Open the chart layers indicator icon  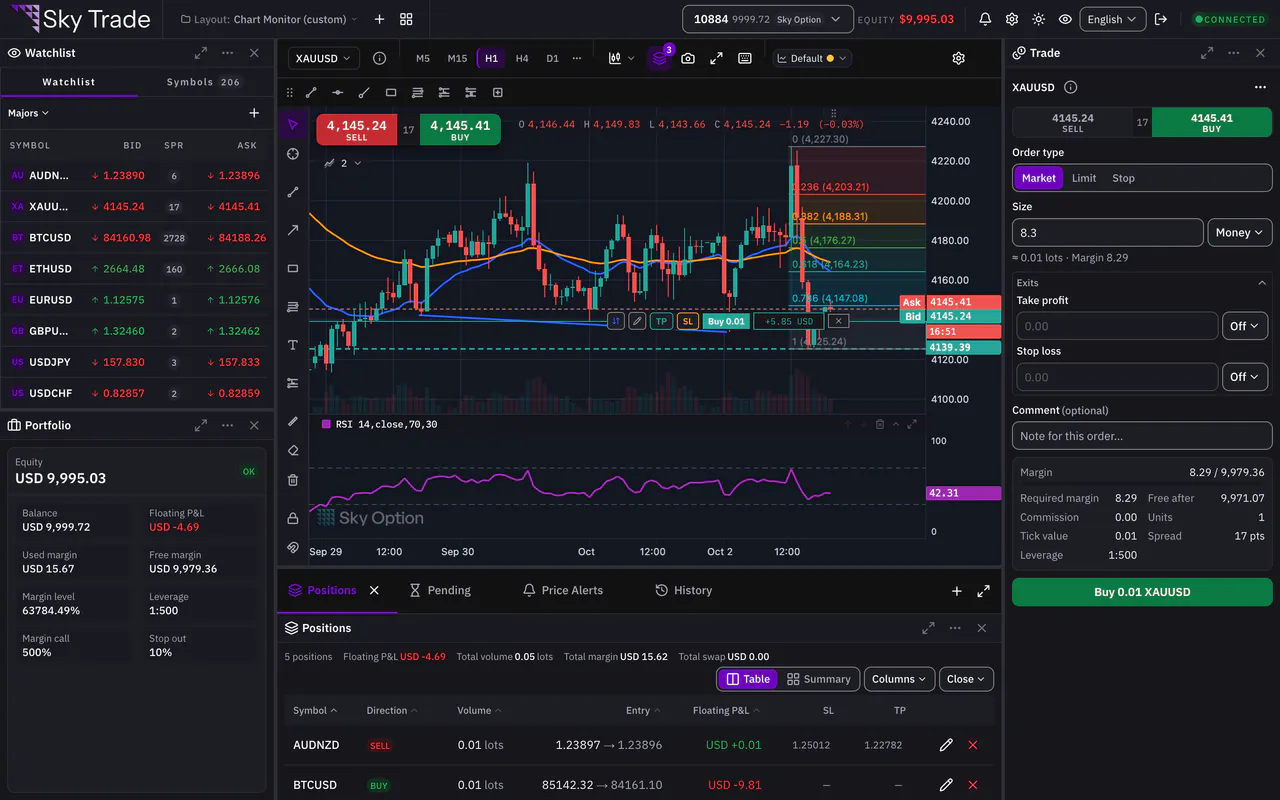coord(659,59)
